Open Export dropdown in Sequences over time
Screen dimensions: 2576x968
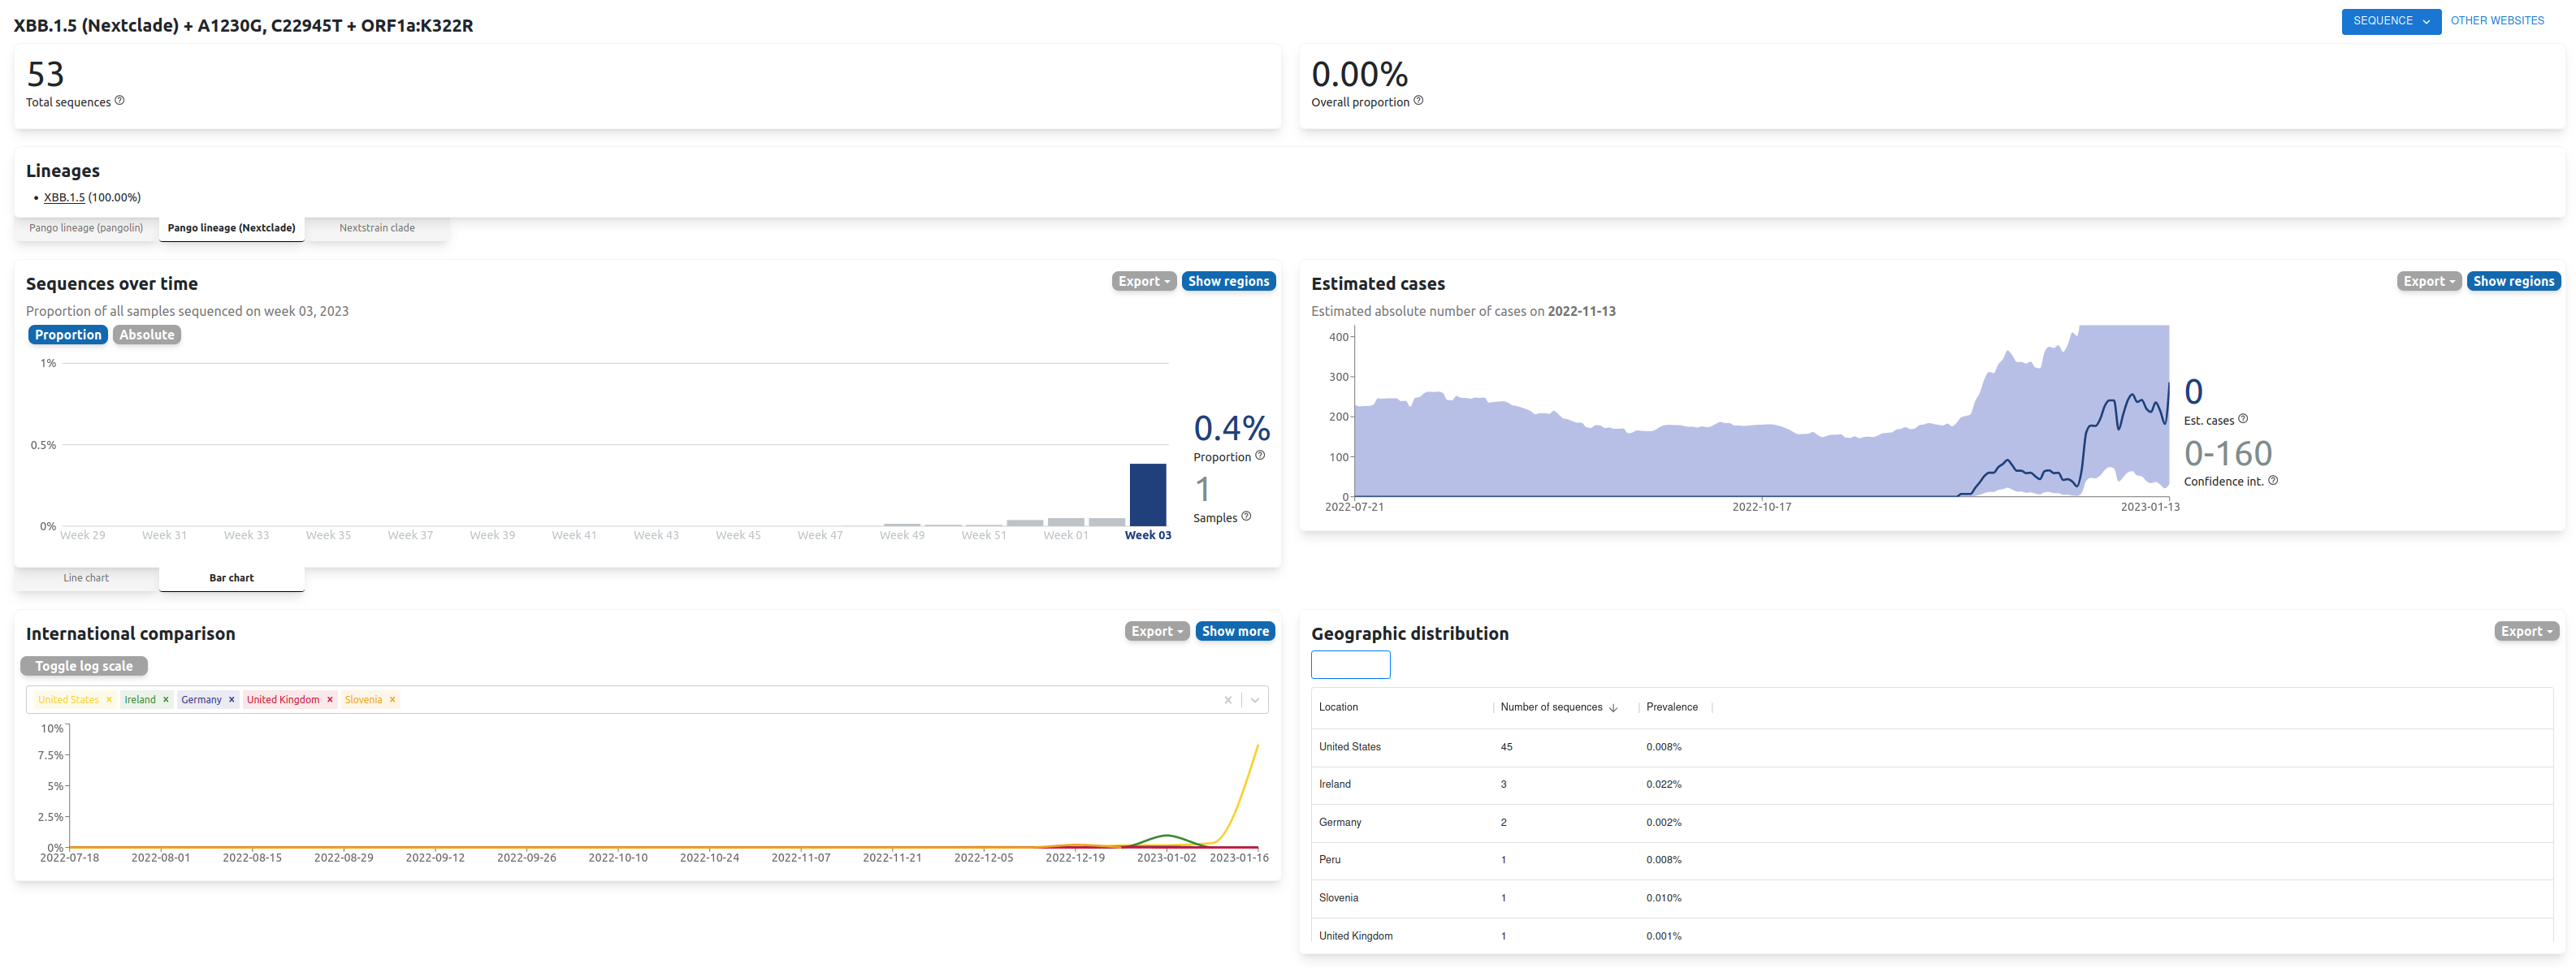pyautogui.click(x=1143, y=282)
